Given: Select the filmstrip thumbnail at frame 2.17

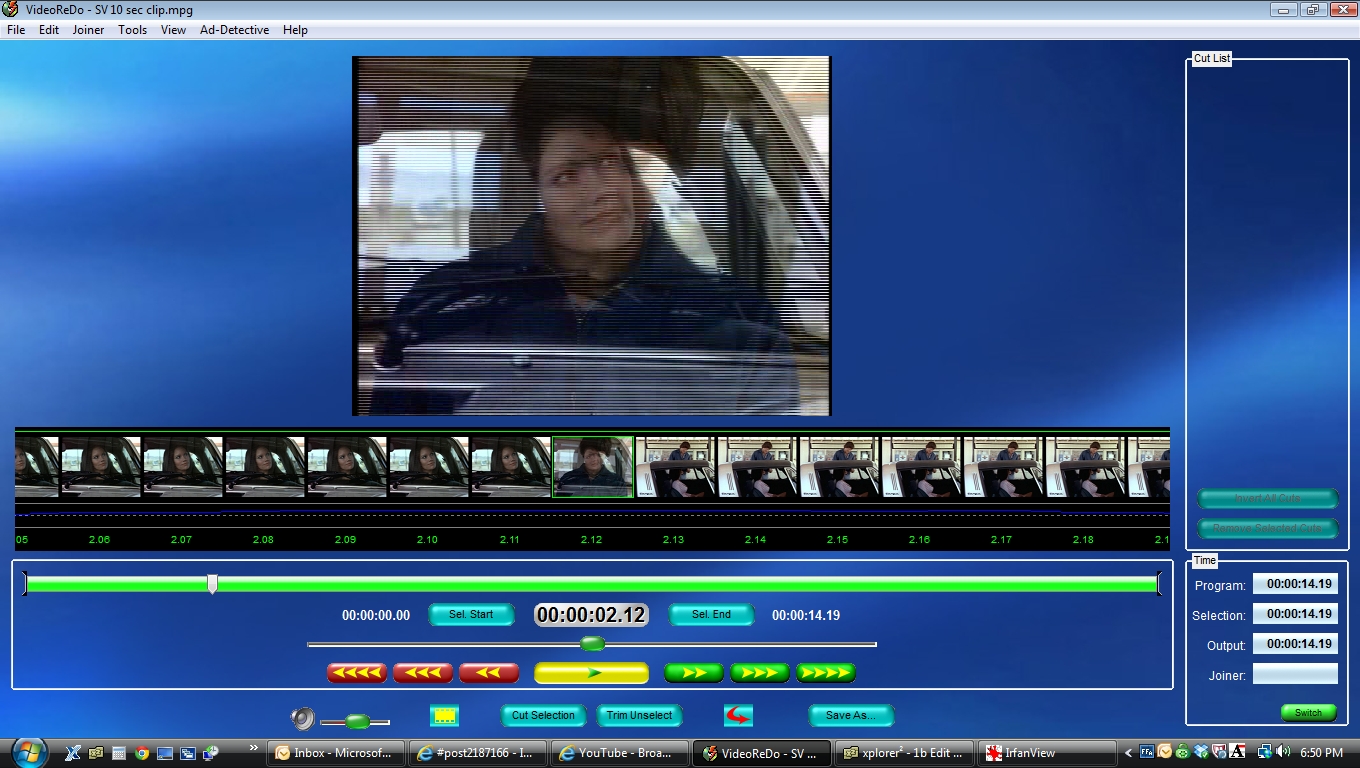Looking at the screenshot, I should click(x=1002, y=467).
